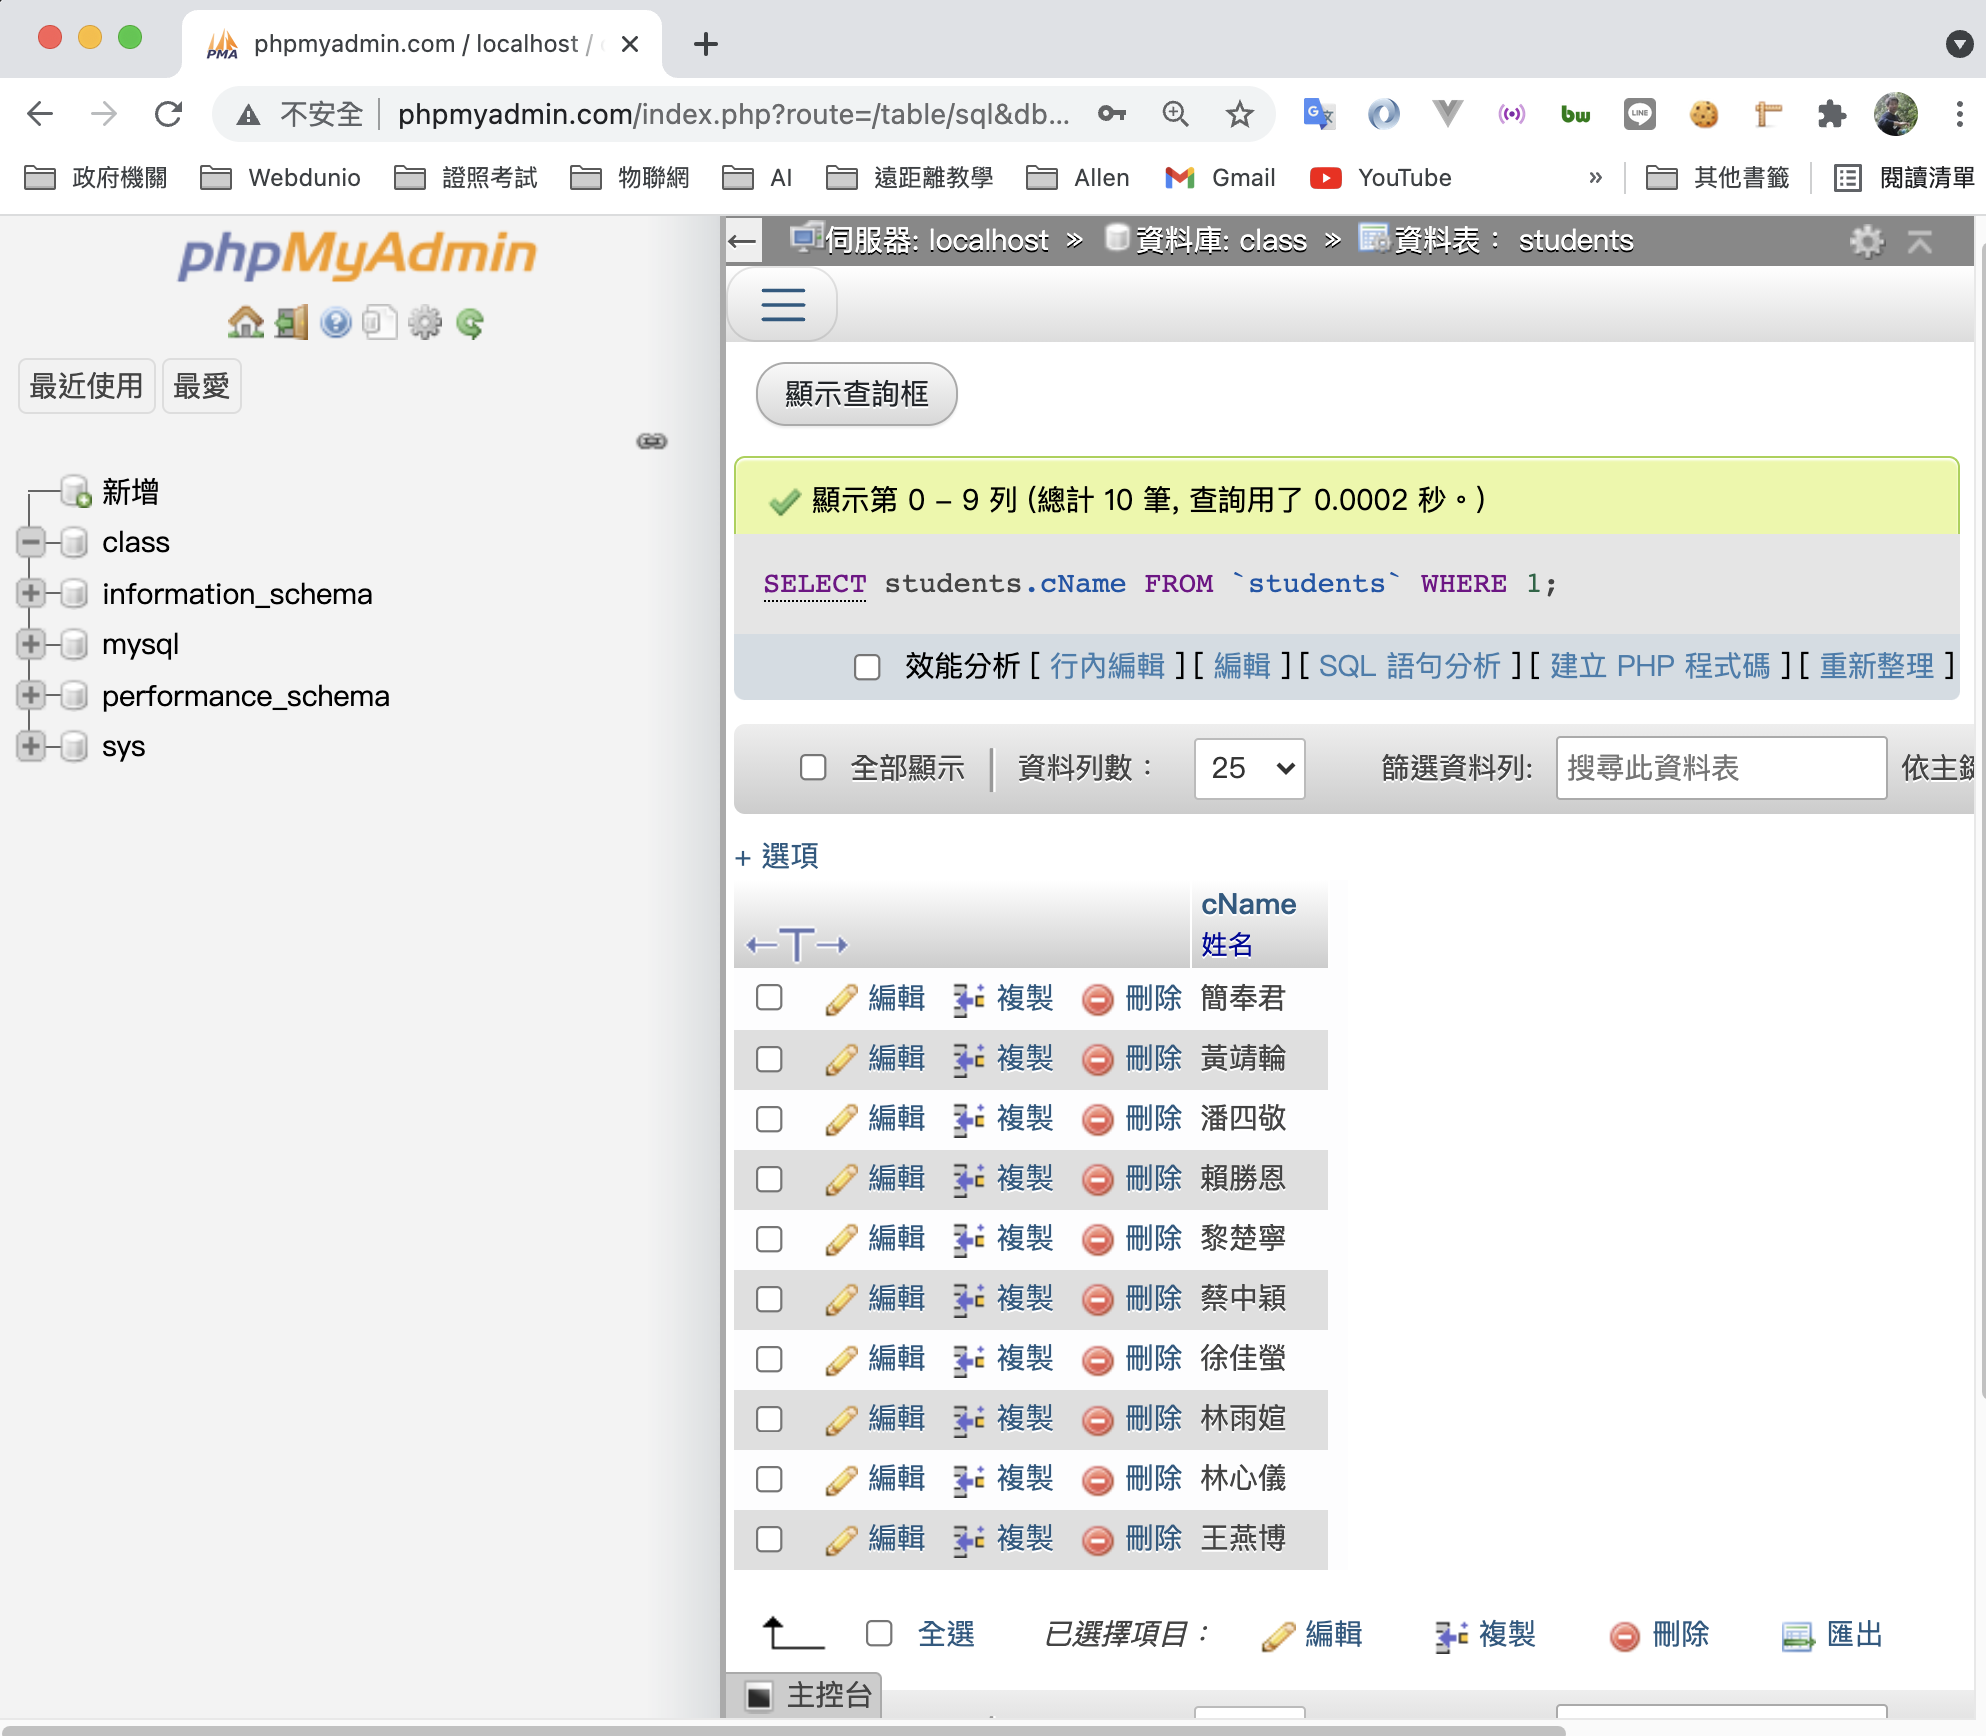Expand the sys database tree node
The image size is (1986, 1736).
31,746
